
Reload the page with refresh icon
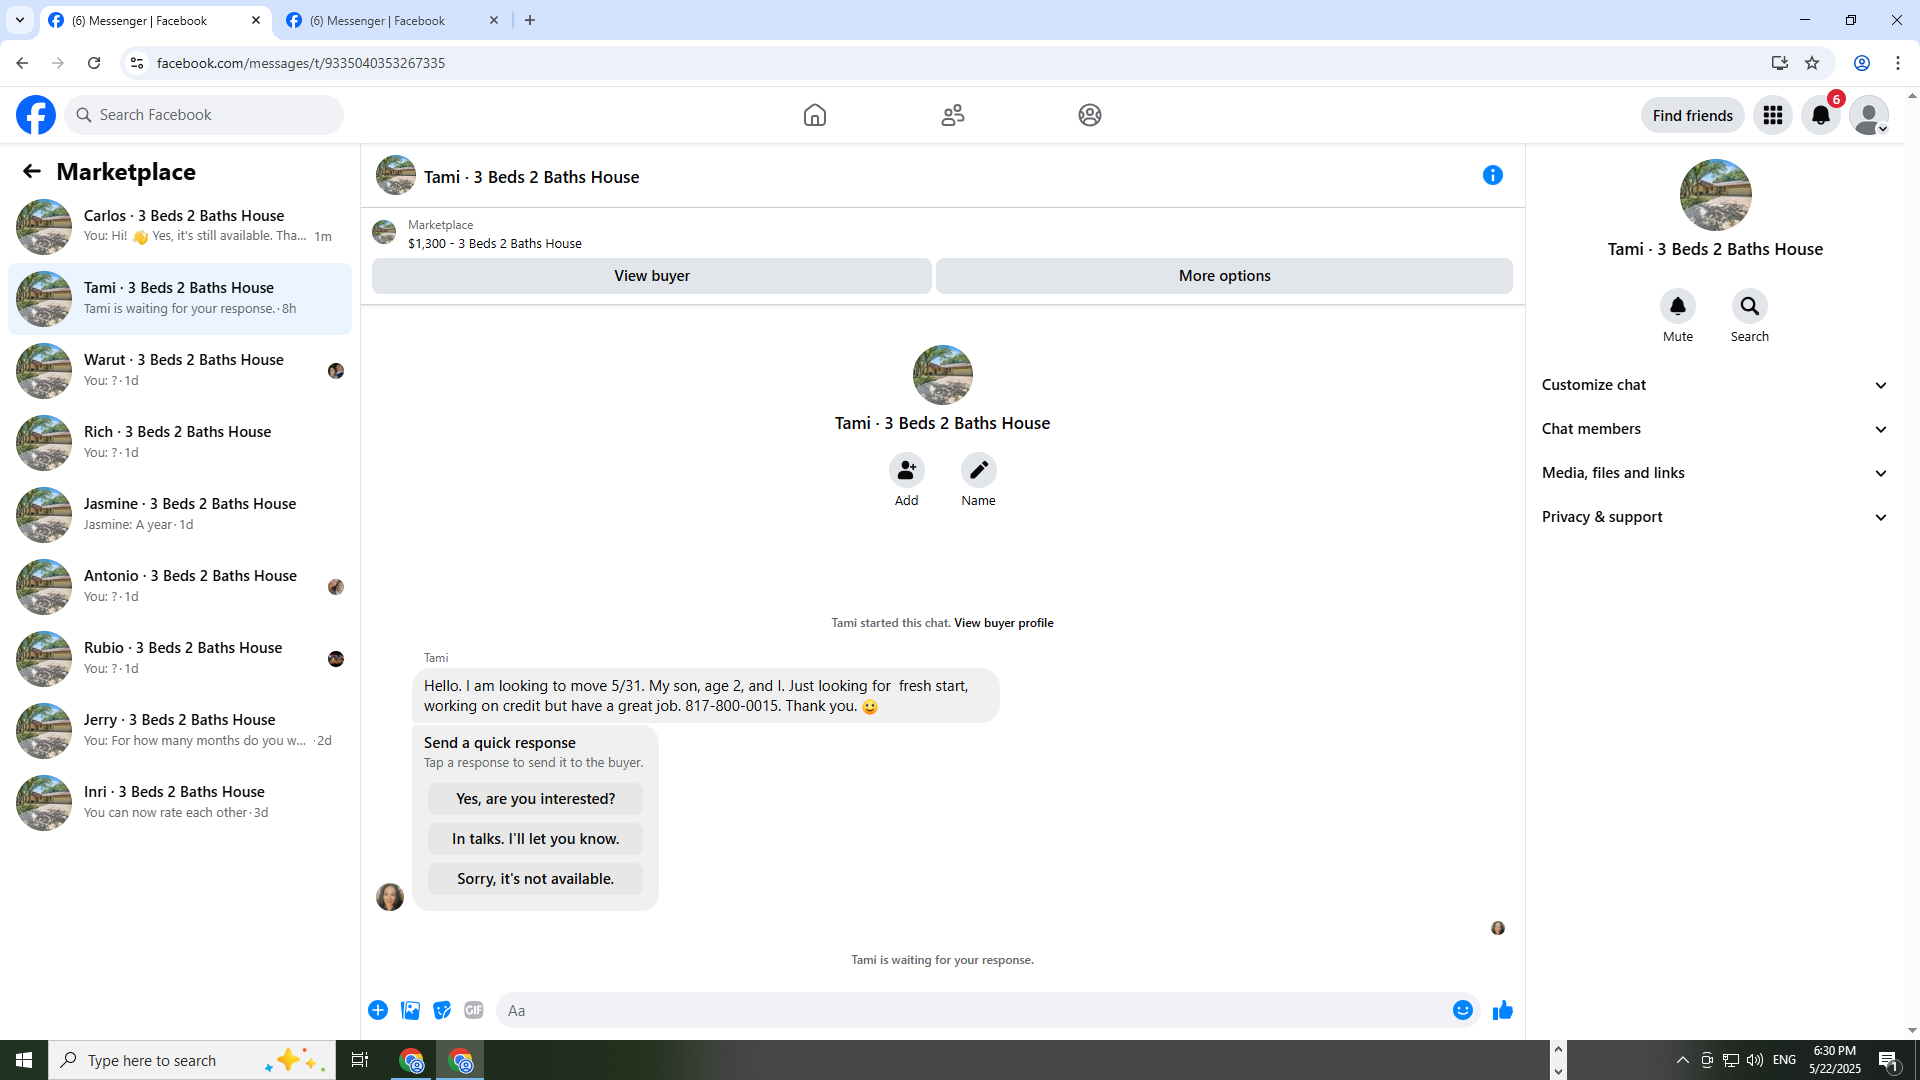pyautogui.click(x=94, y=63)
